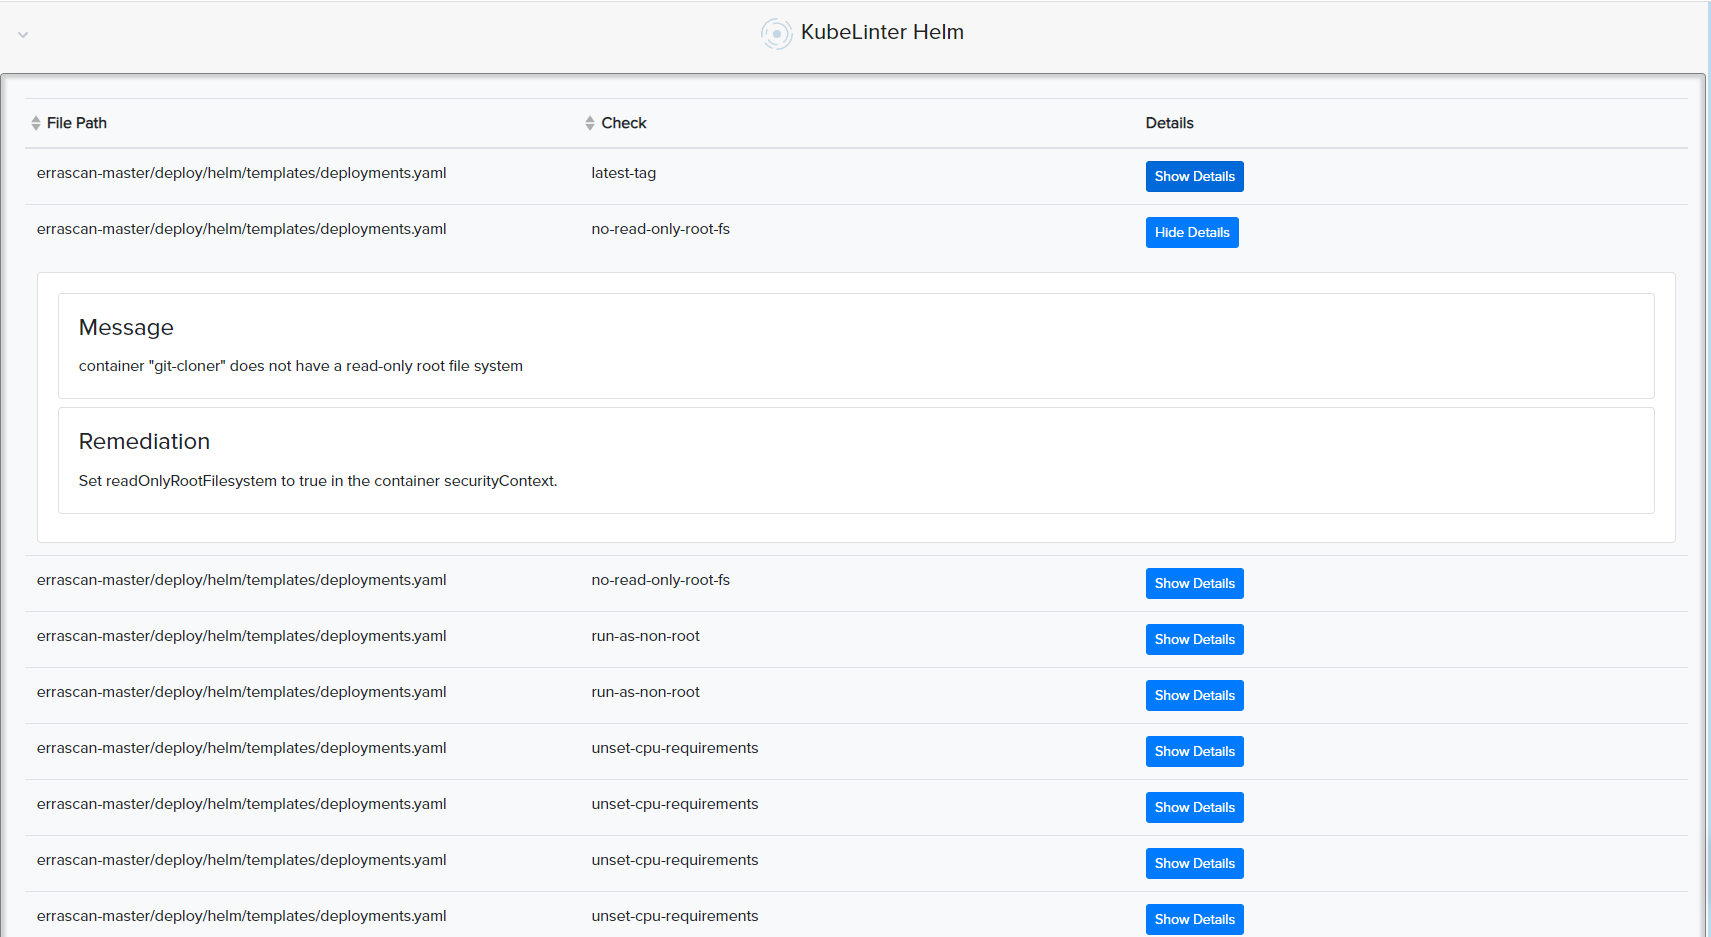Screen dimensions: 1711x937
Task: Sort the table by Check column
Action: click(590, 123)
